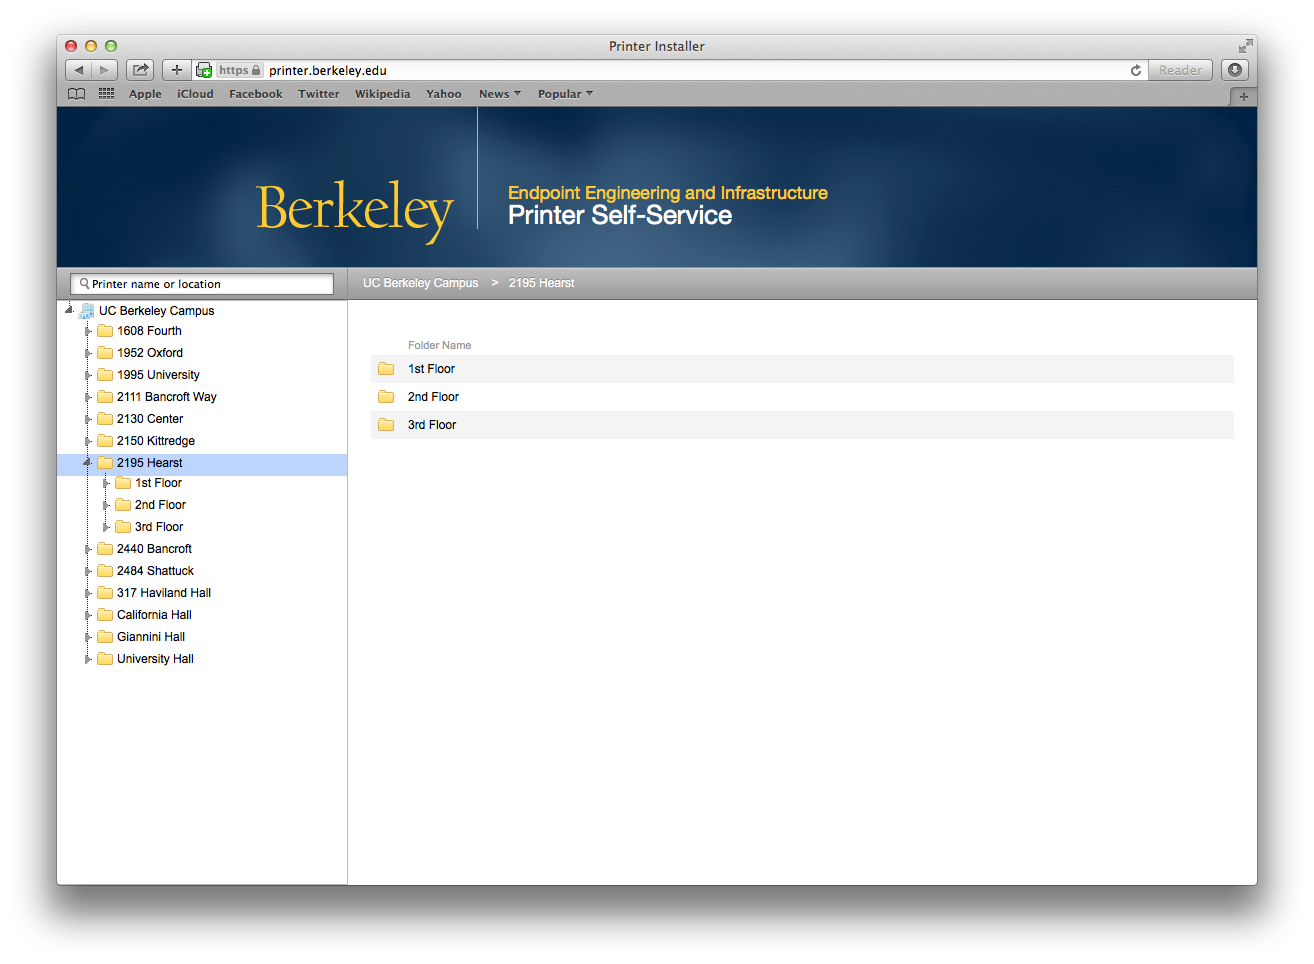Expand the University Hall tree node
Viewport: 1314px width, 964px height.
coord(88,659)
